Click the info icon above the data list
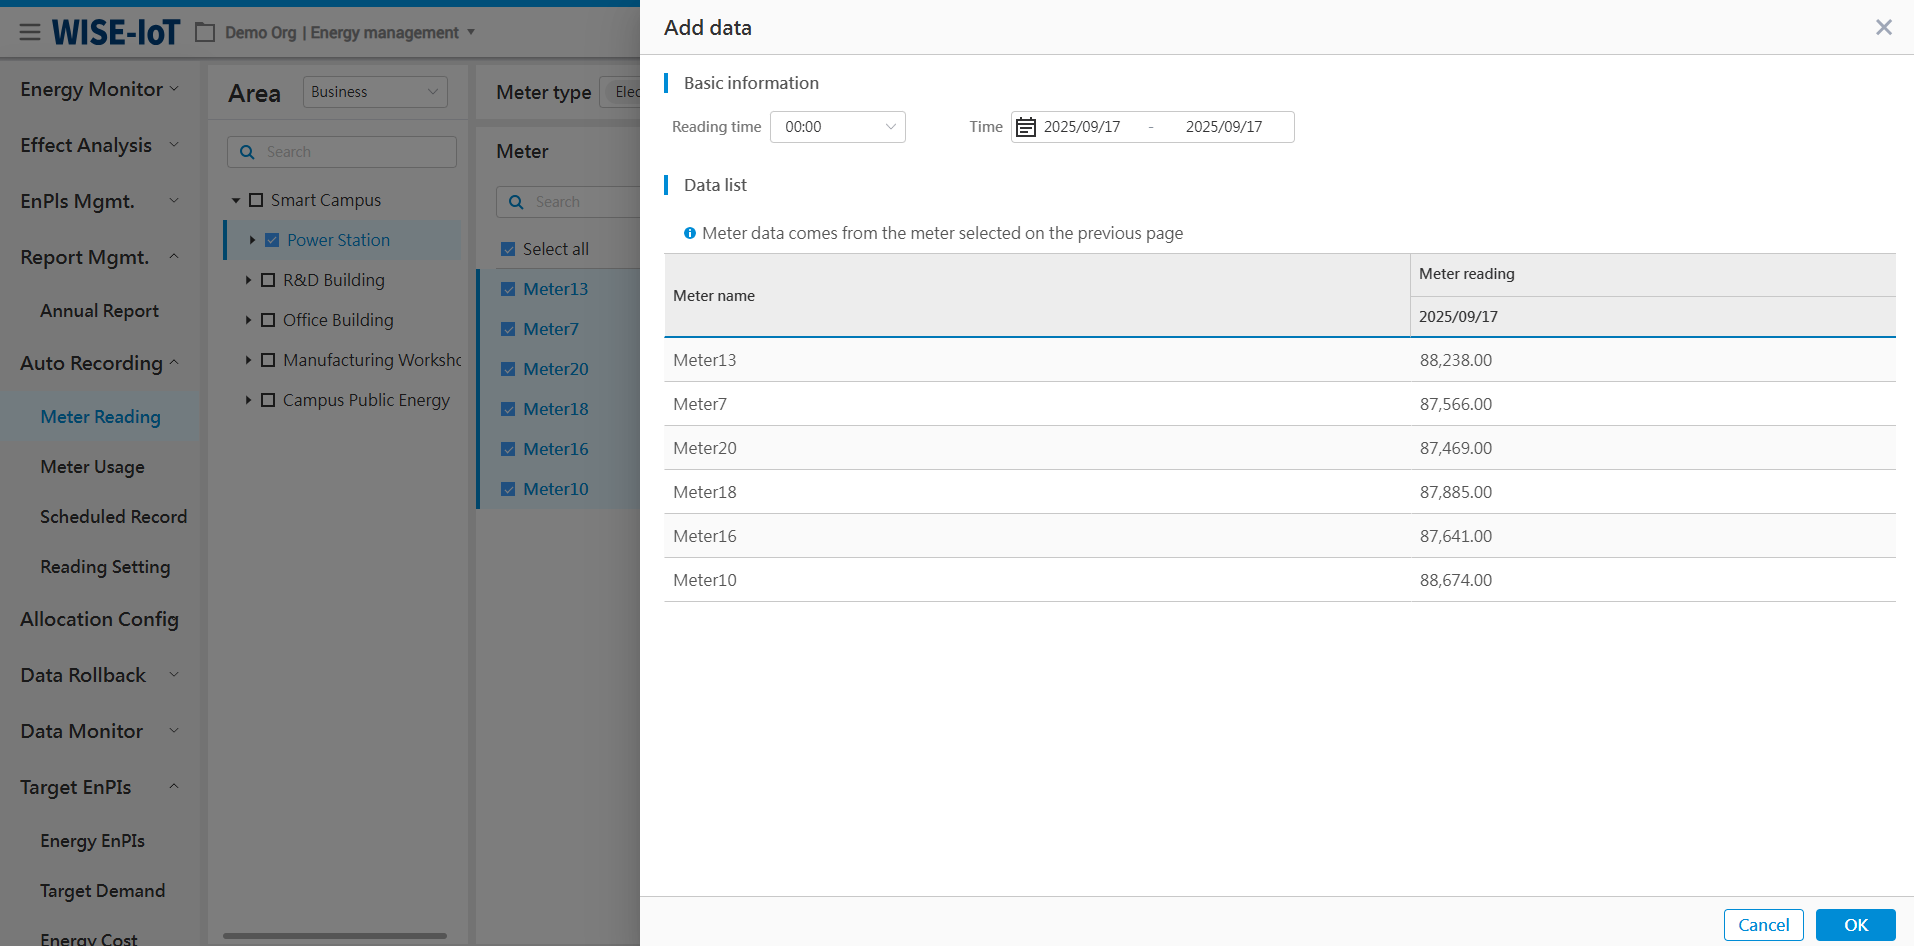 (690, 233)
